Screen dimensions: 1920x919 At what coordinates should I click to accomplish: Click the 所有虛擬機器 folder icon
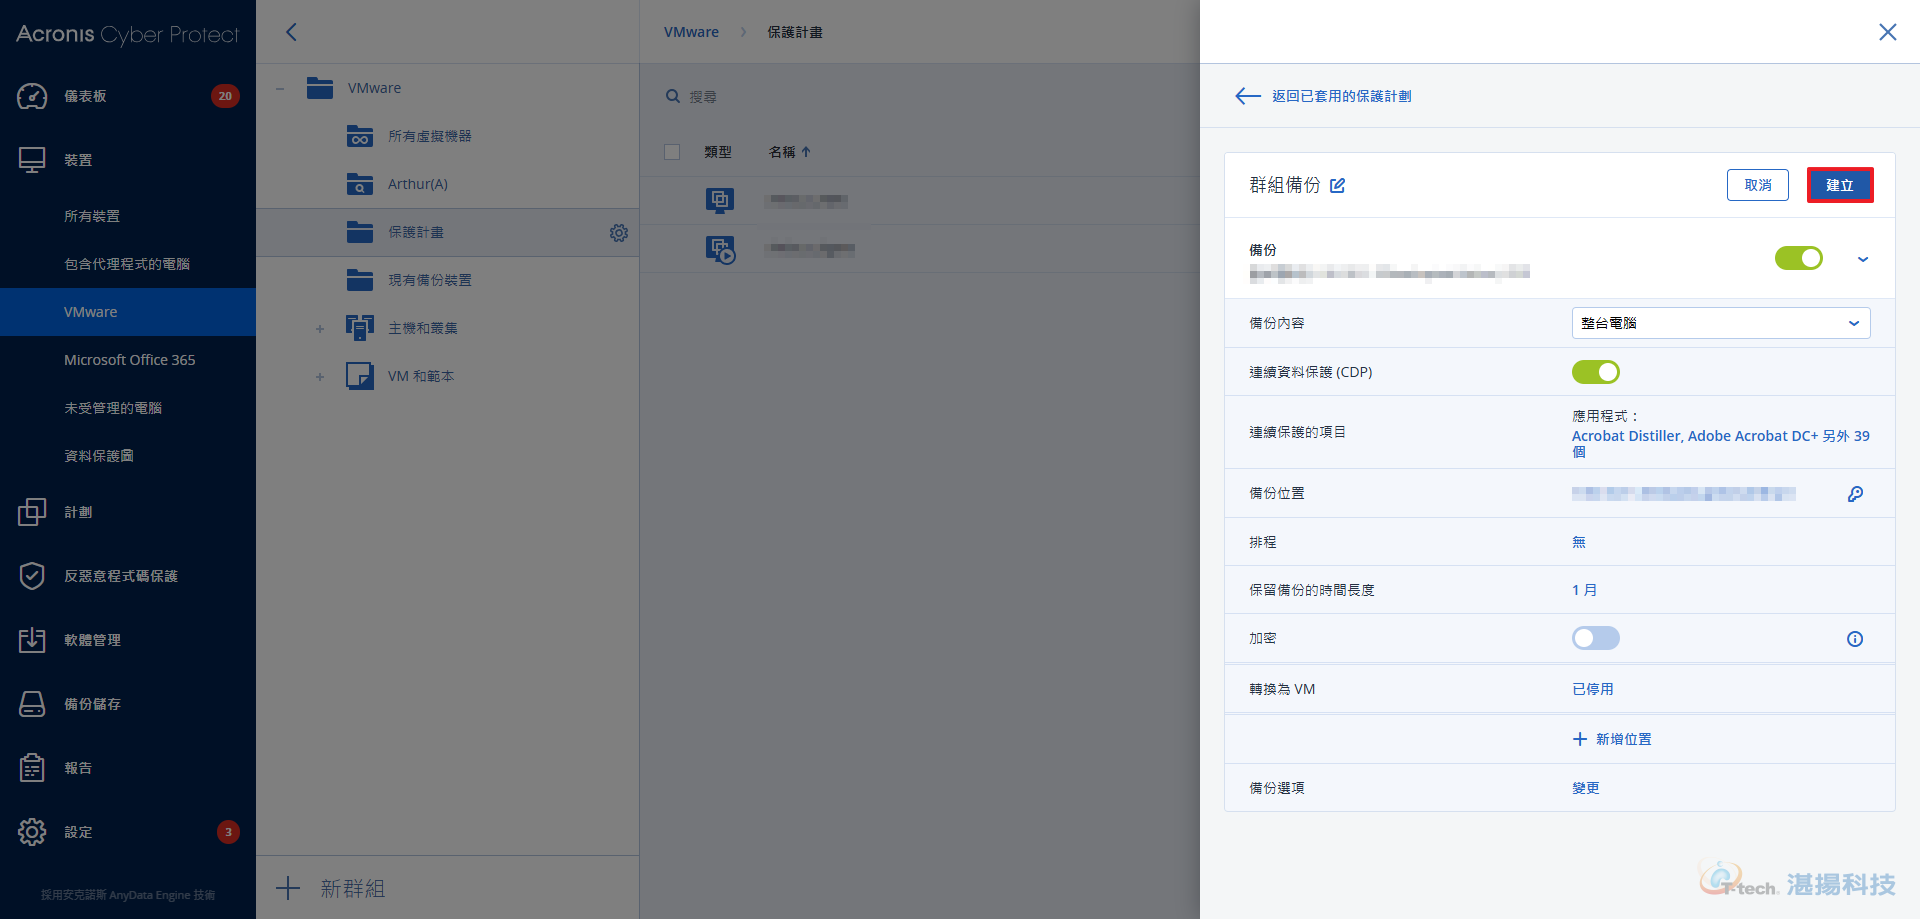coord(360,136)
